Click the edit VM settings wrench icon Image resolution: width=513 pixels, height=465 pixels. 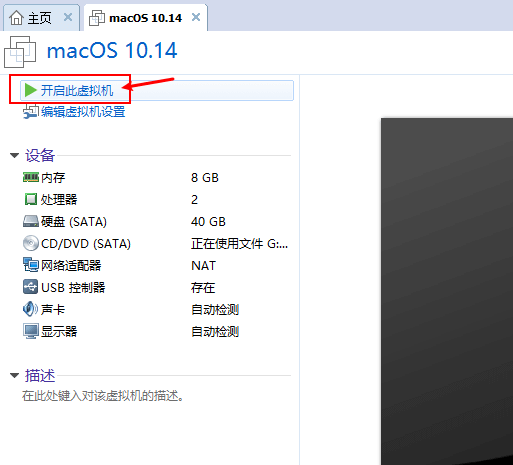click(x=31, y=112)
